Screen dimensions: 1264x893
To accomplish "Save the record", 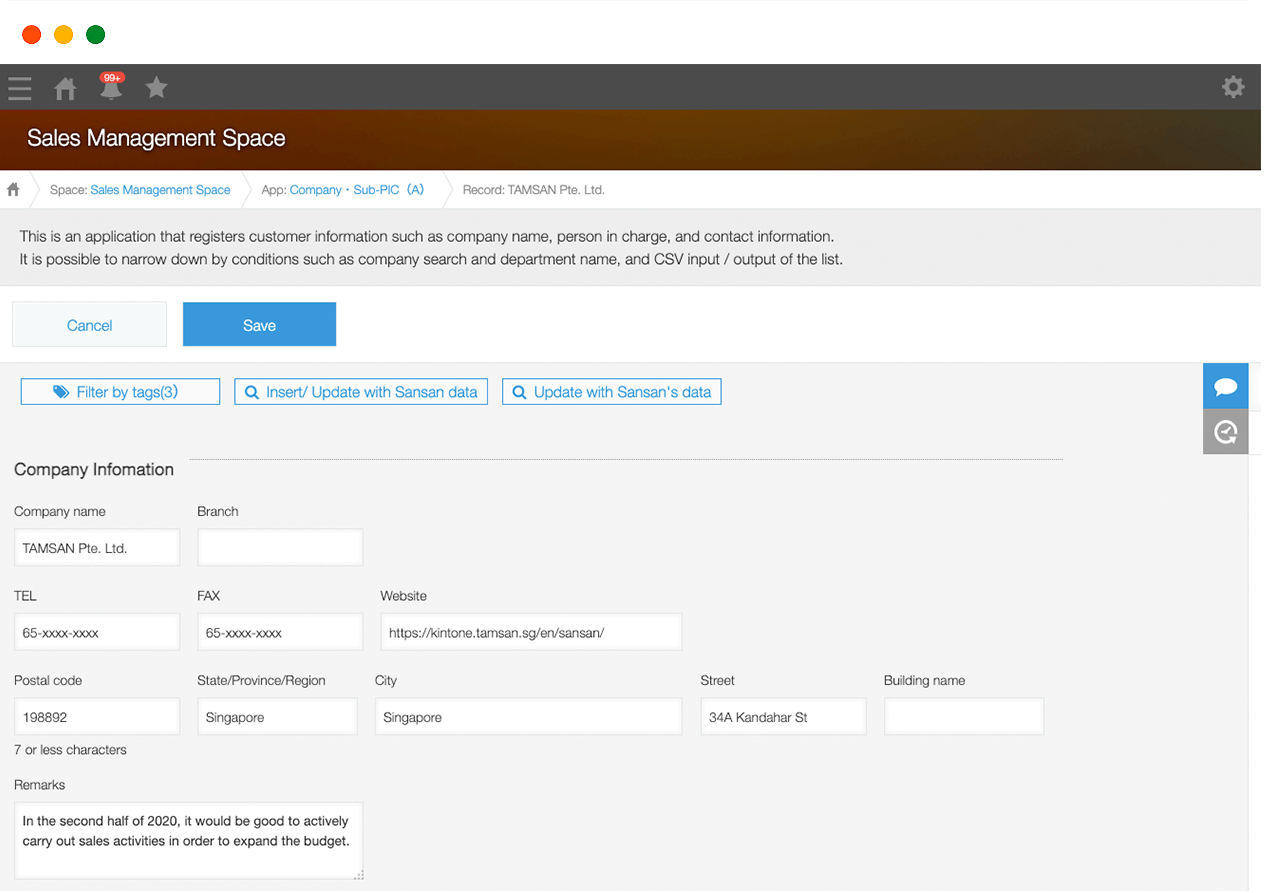I will tap(259, 325).
